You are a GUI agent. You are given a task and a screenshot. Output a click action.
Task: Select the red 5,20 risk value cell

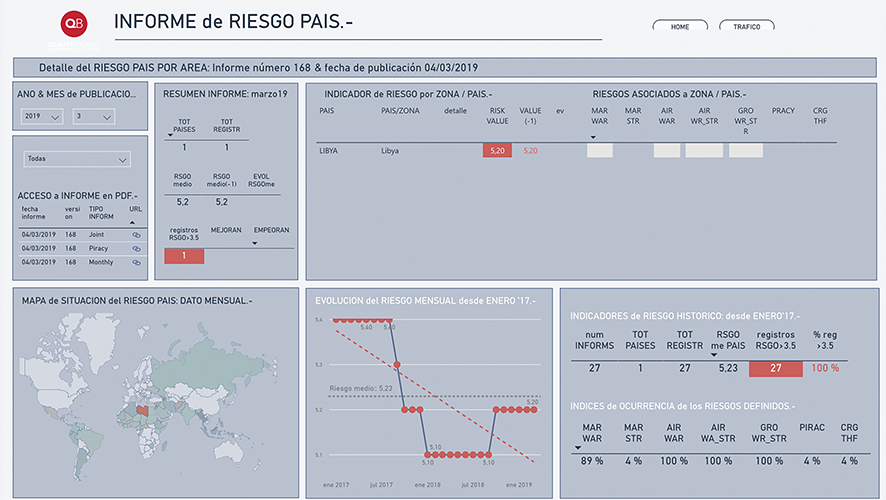497,151
